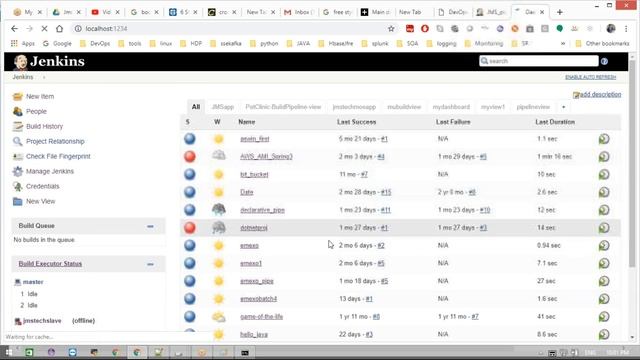The image size is (640, 360).
Task: Click the page vertical scrollbar
Action: [632, 163]
